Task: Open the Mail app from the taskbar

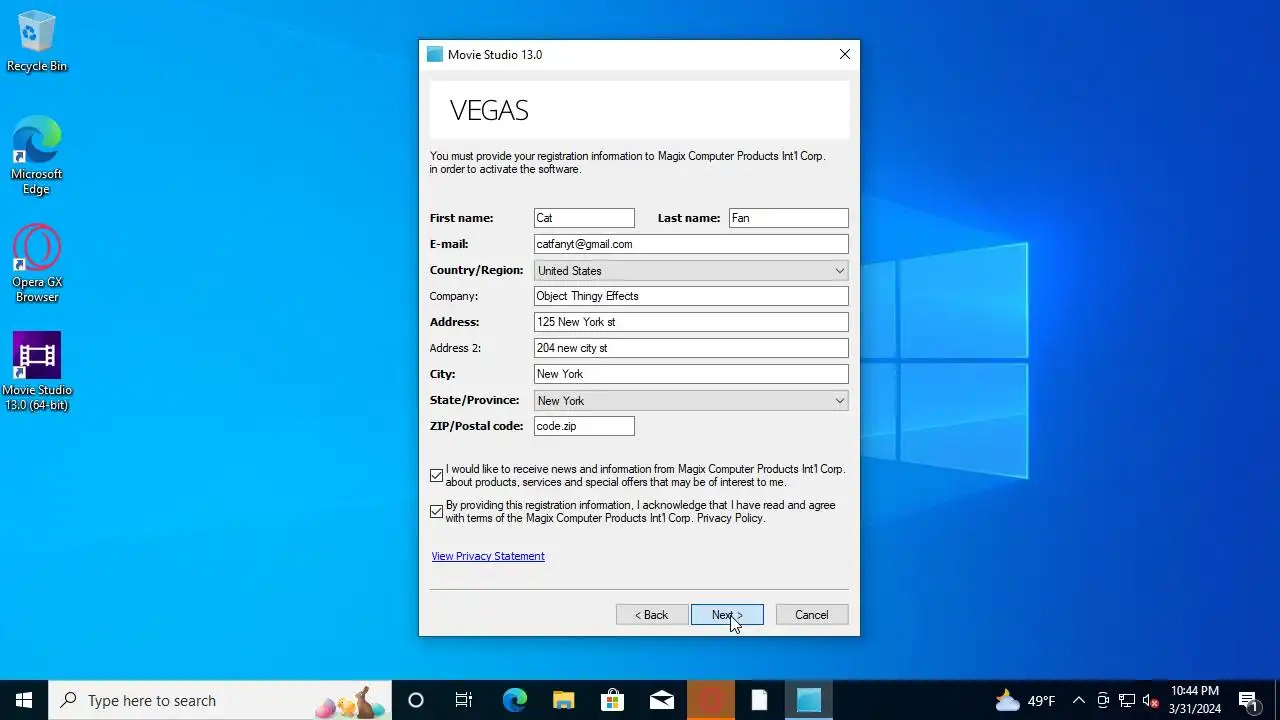Action: (661, 700)
